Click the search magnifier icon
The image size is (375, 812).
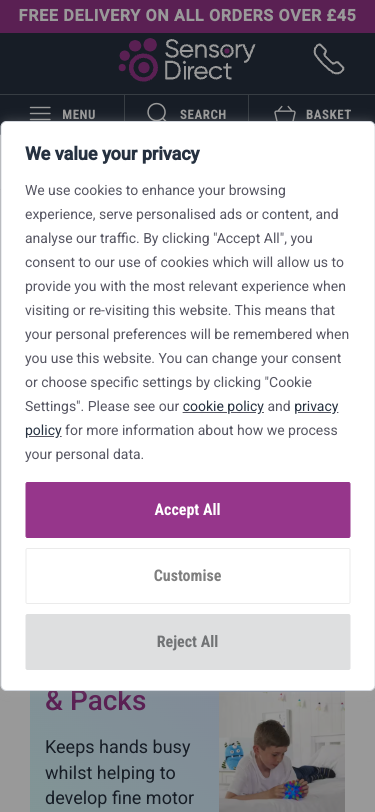click(x=156, y=112)
